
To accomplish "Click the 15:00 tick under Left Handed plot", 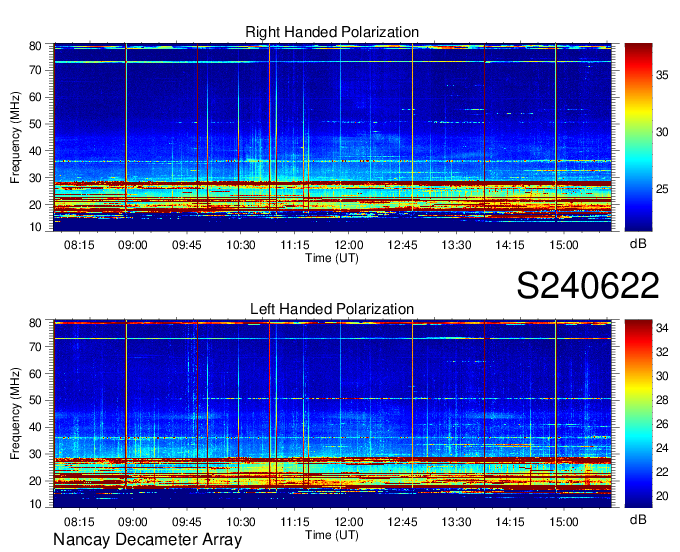I will click(x=564, y=522).
